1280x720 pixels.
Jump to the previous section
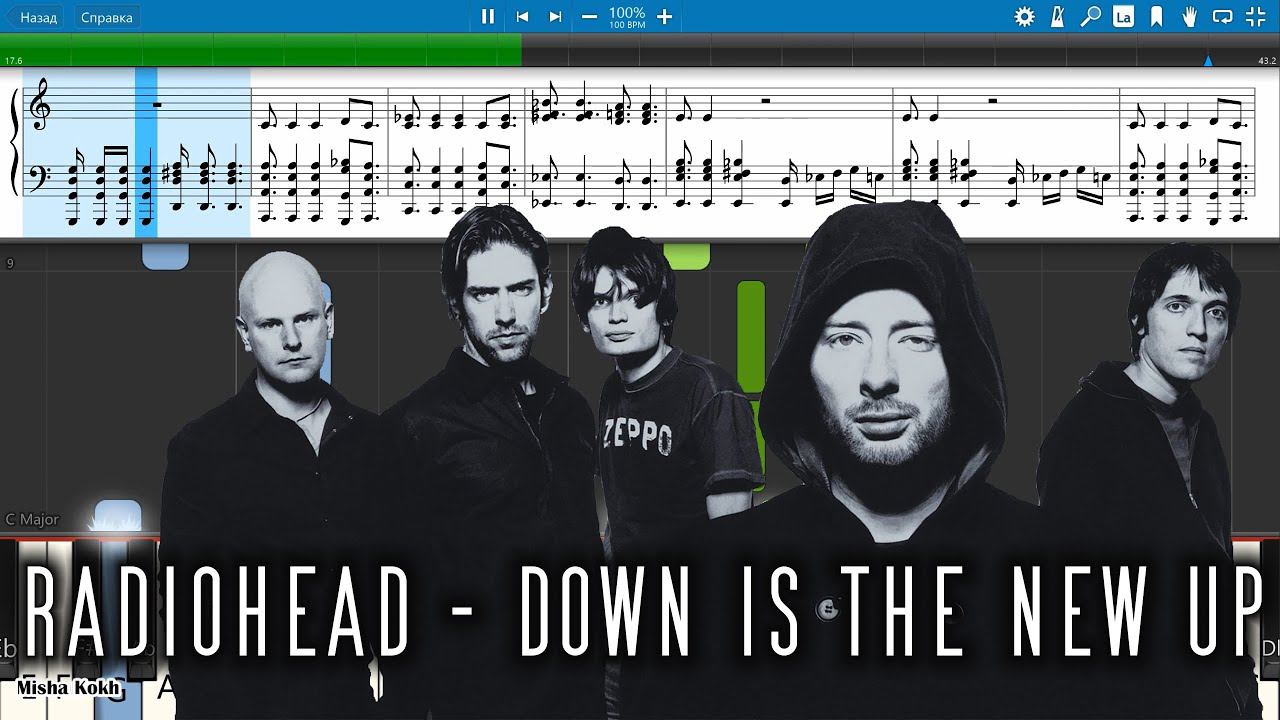521,16
